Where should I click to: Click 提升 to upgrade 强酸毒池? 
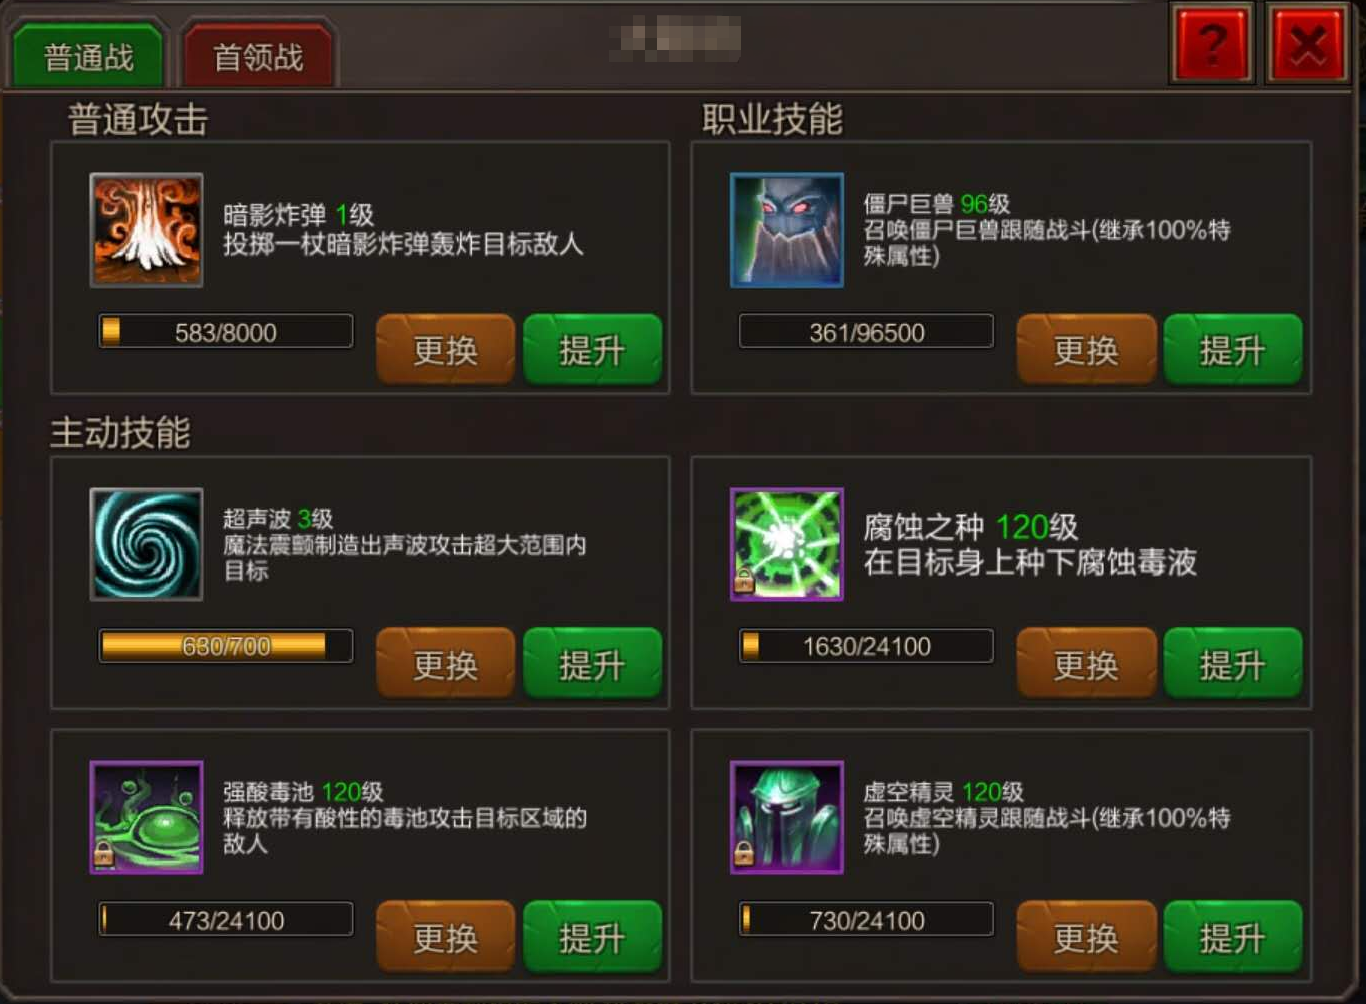(x=592, y=936)
